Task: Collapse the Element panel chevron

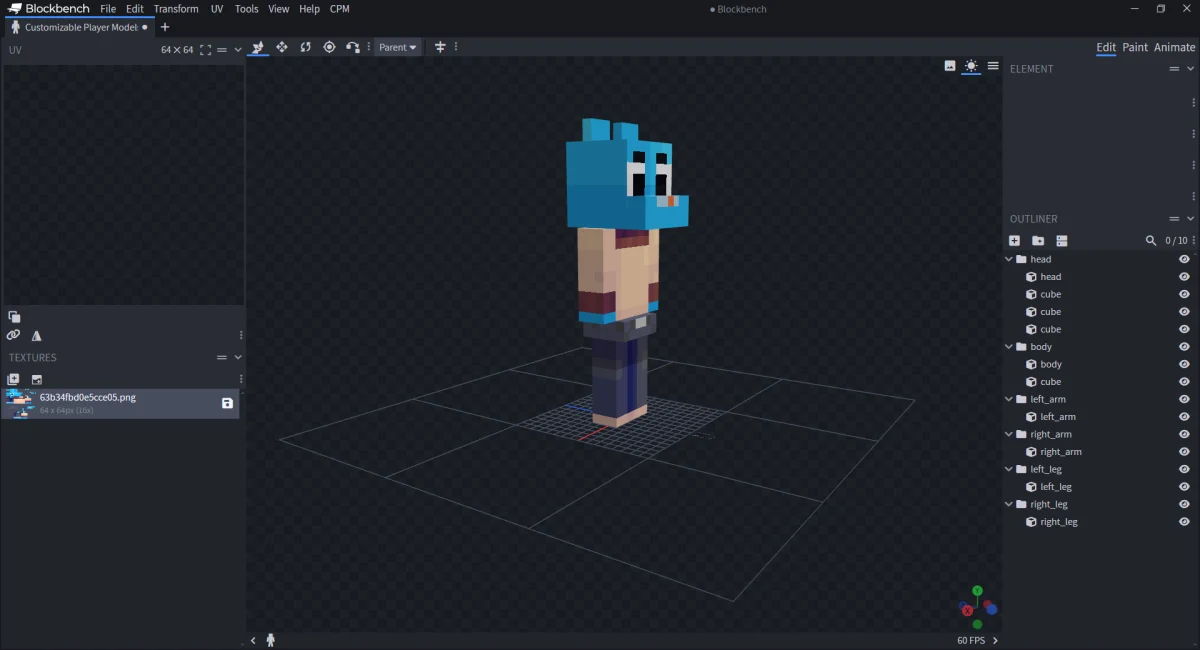Action: 1190,69
